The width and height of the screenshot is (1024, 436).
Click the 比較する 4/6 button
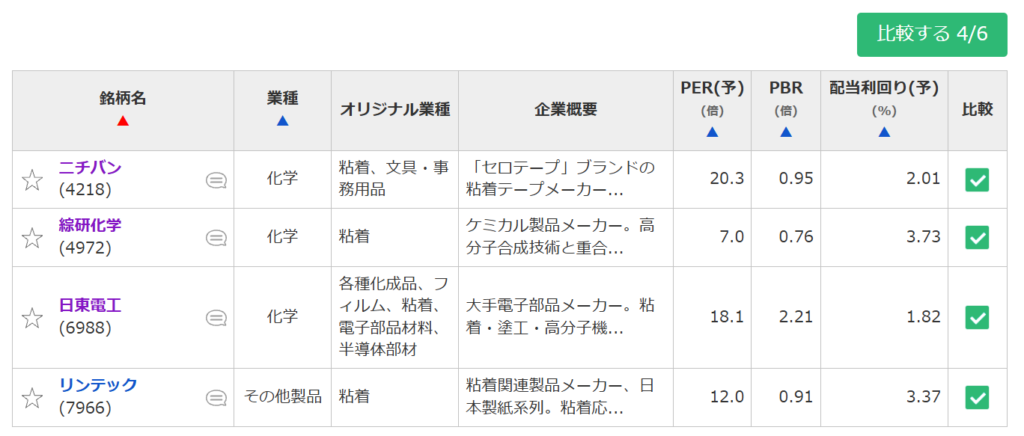(x=932, y=35)
